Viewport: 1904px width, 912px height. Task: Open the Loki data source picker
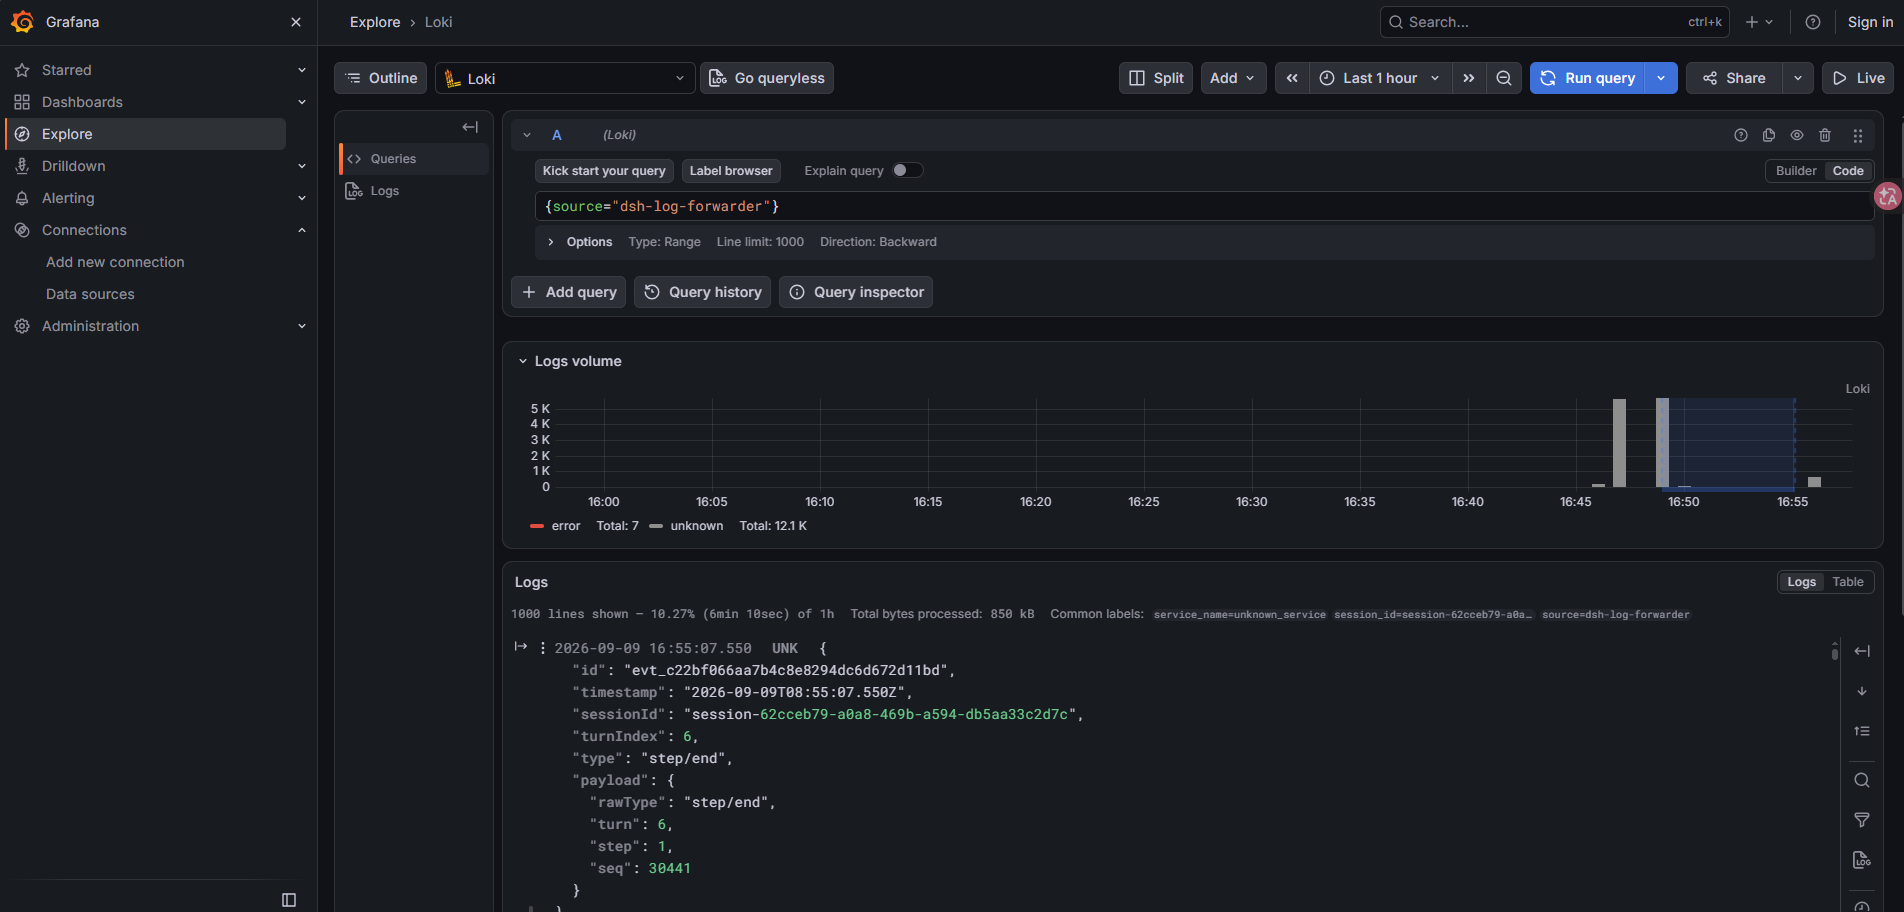click(565, 78)
